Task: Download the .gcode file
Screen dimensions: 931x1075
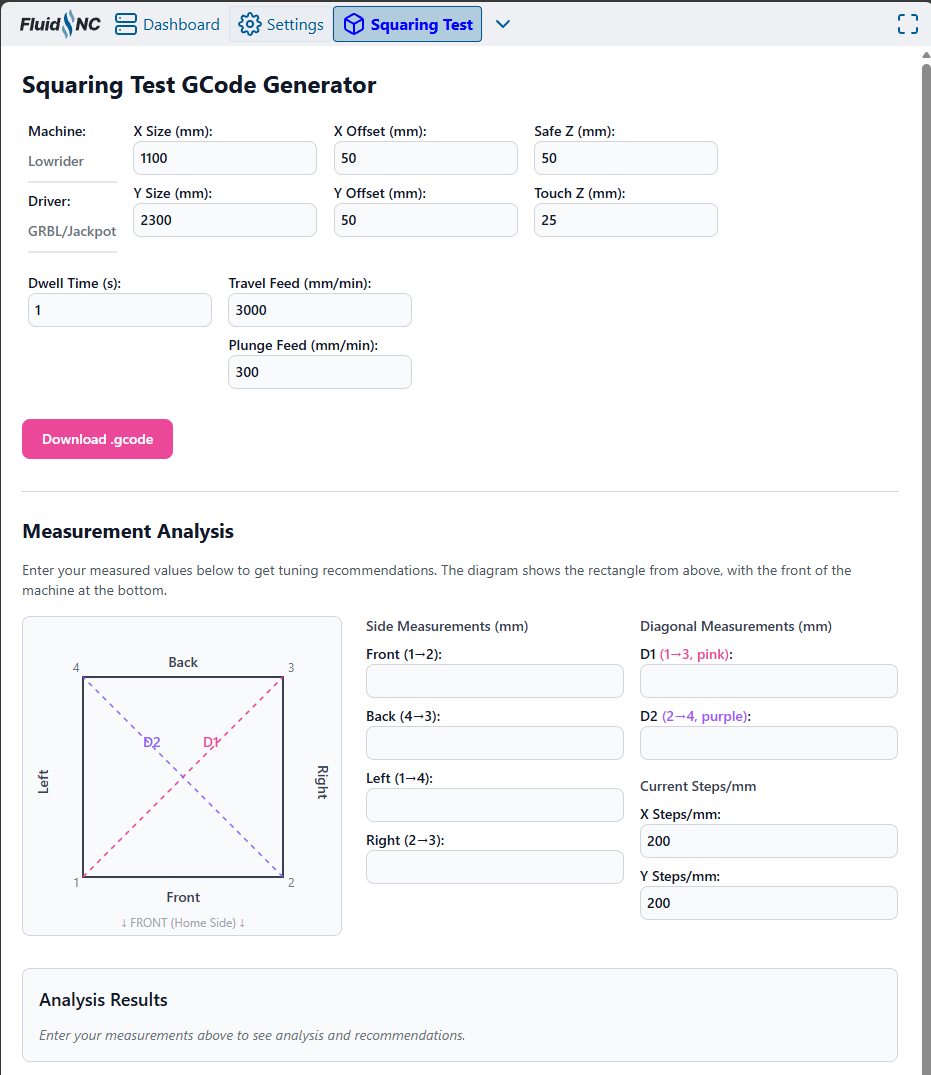Action: (97, 439)
